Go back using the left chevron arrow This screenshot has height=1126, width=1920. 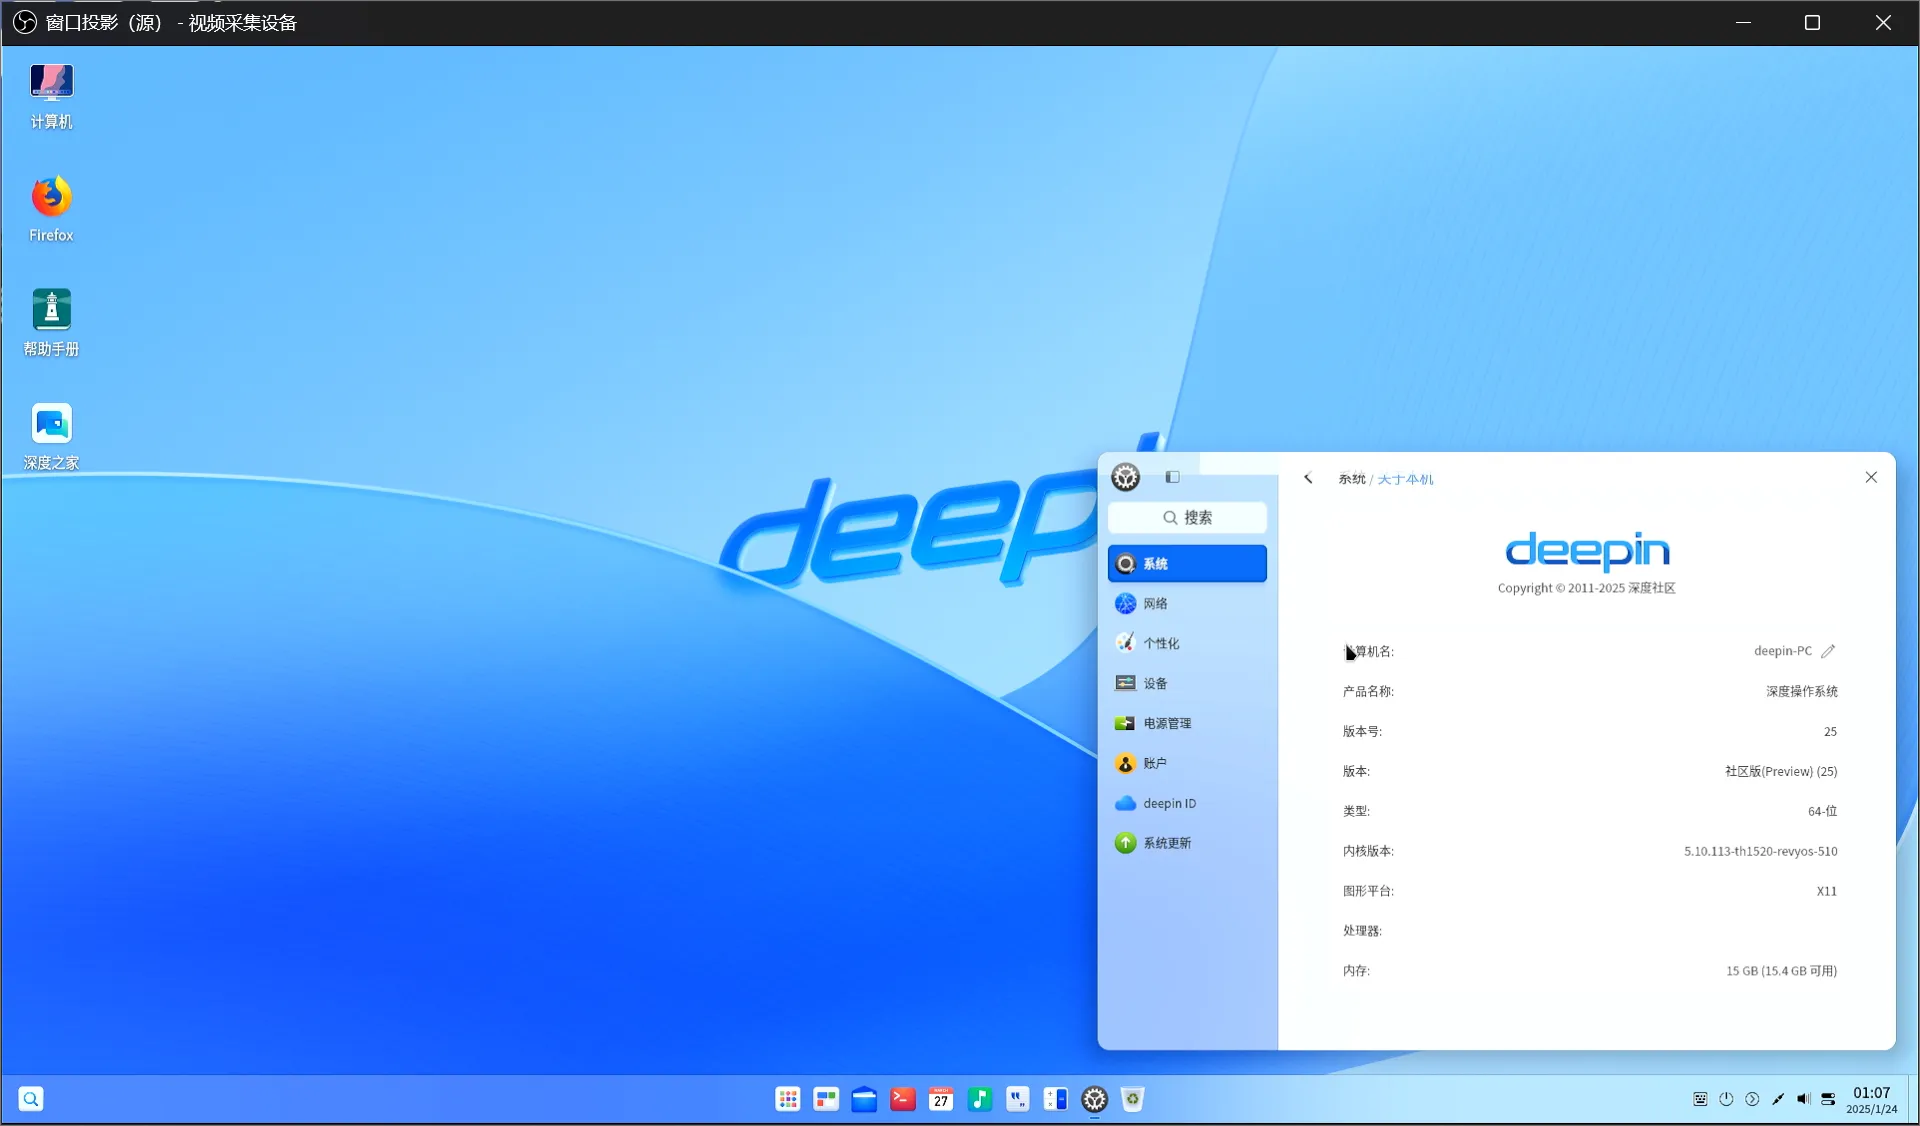[1308, 478]
